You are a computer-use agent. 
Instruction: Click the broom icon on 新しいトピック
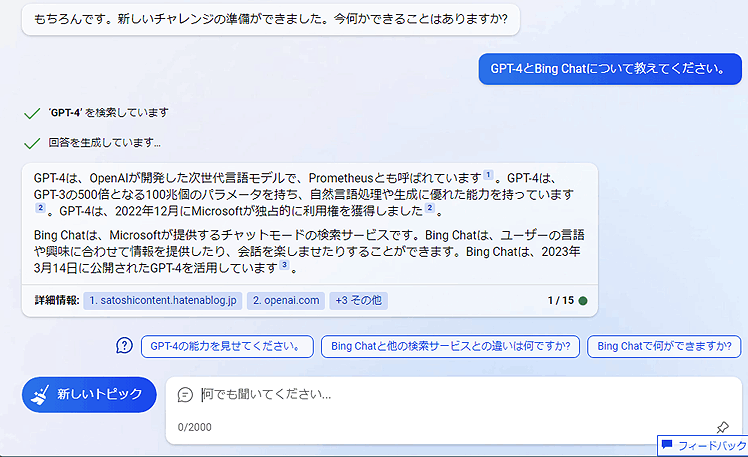click(41, 394)
